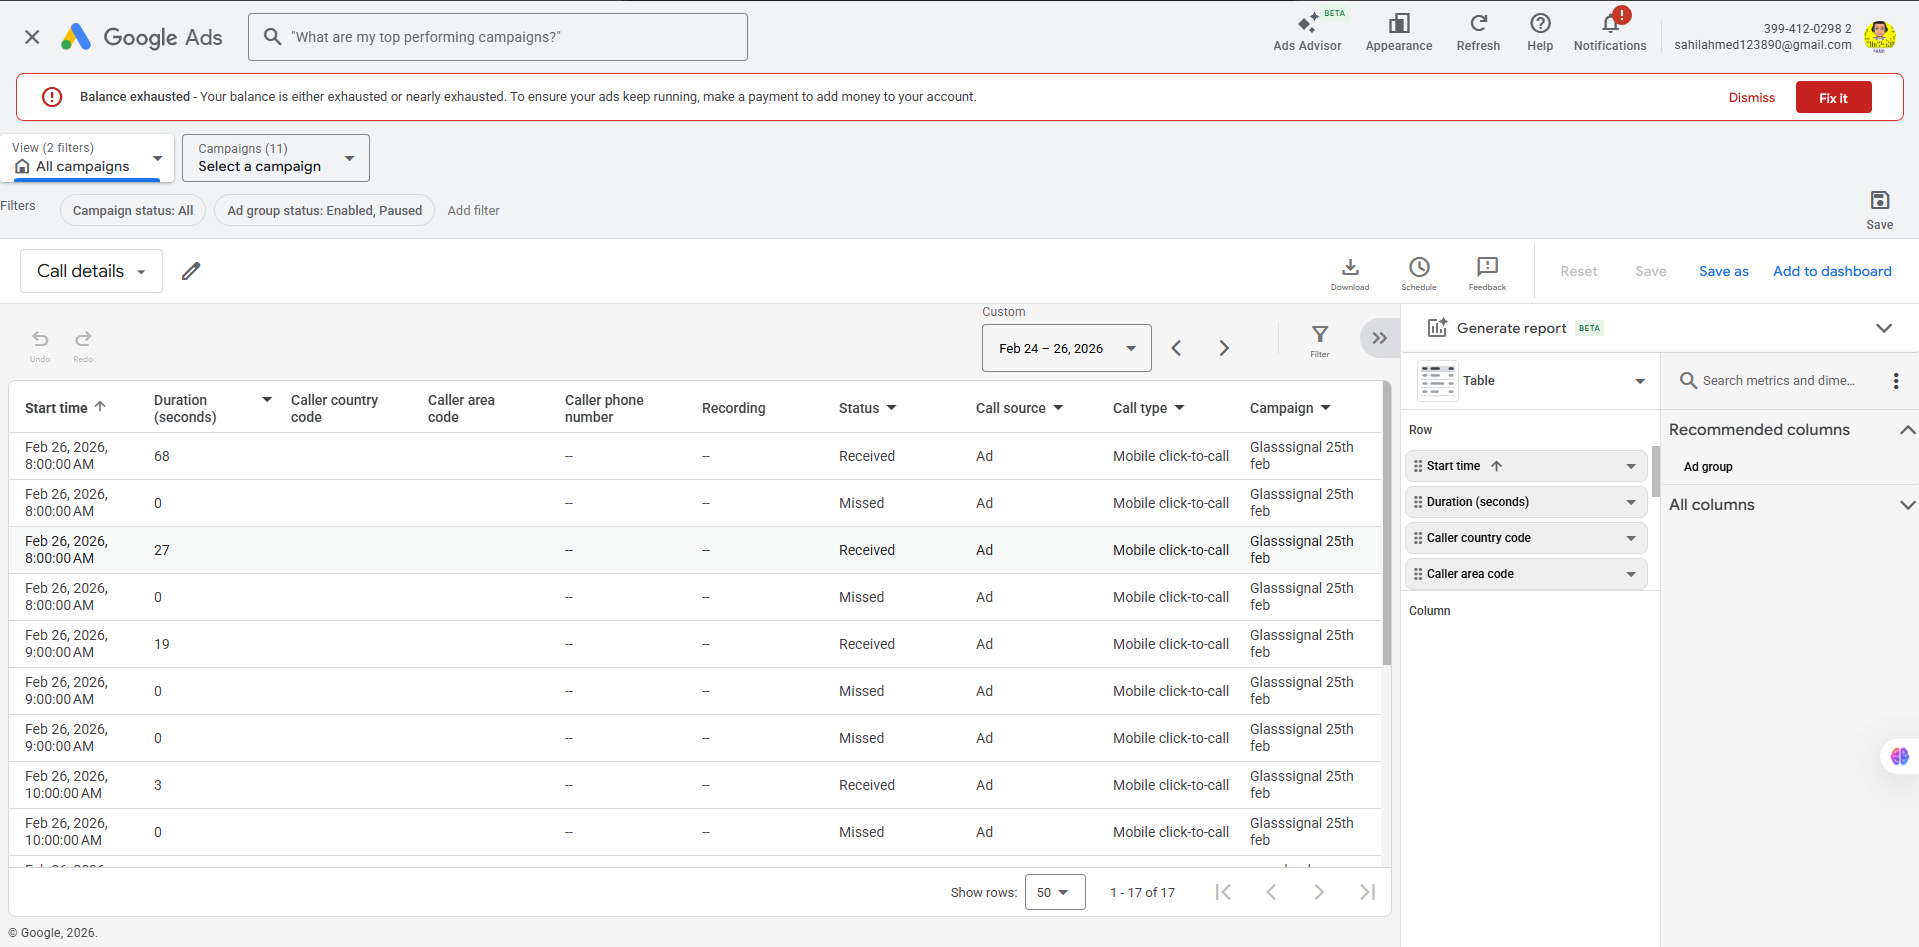Click the Refresh icon in header
The width and height of the screenshot is (1919, 947).
pyautogui.click(x=1477, y=24)
